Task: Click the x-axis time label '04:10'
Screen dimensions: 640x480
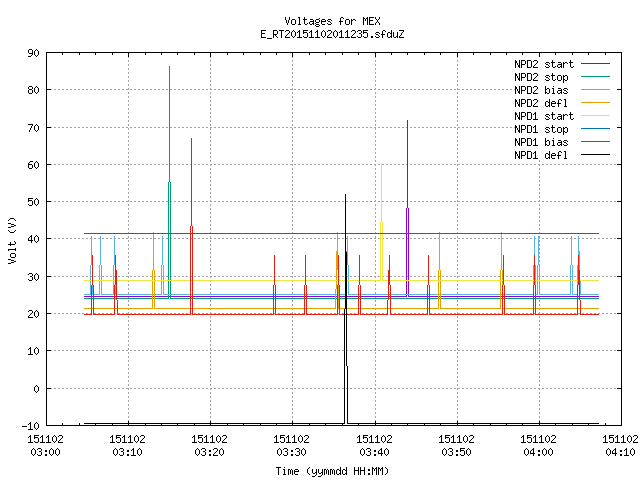Action: (x=620, y=452)
